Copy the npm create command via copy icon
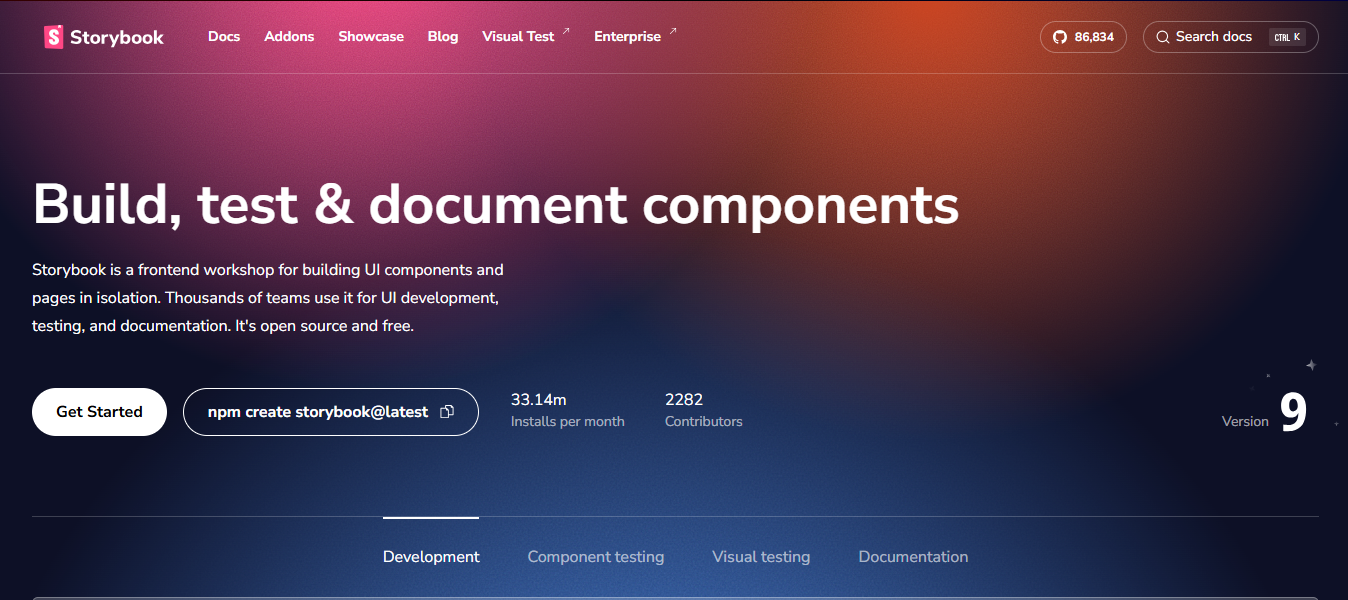 (x=447, y=412)
